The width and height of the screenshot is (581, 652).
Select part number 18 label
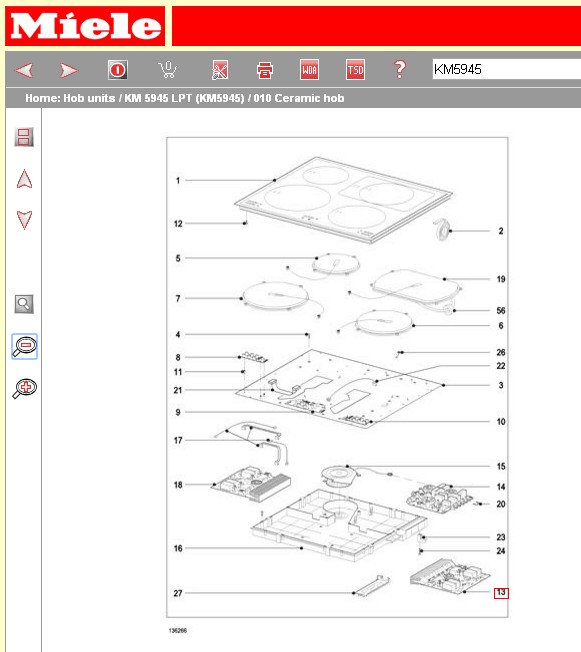(178, 485)
